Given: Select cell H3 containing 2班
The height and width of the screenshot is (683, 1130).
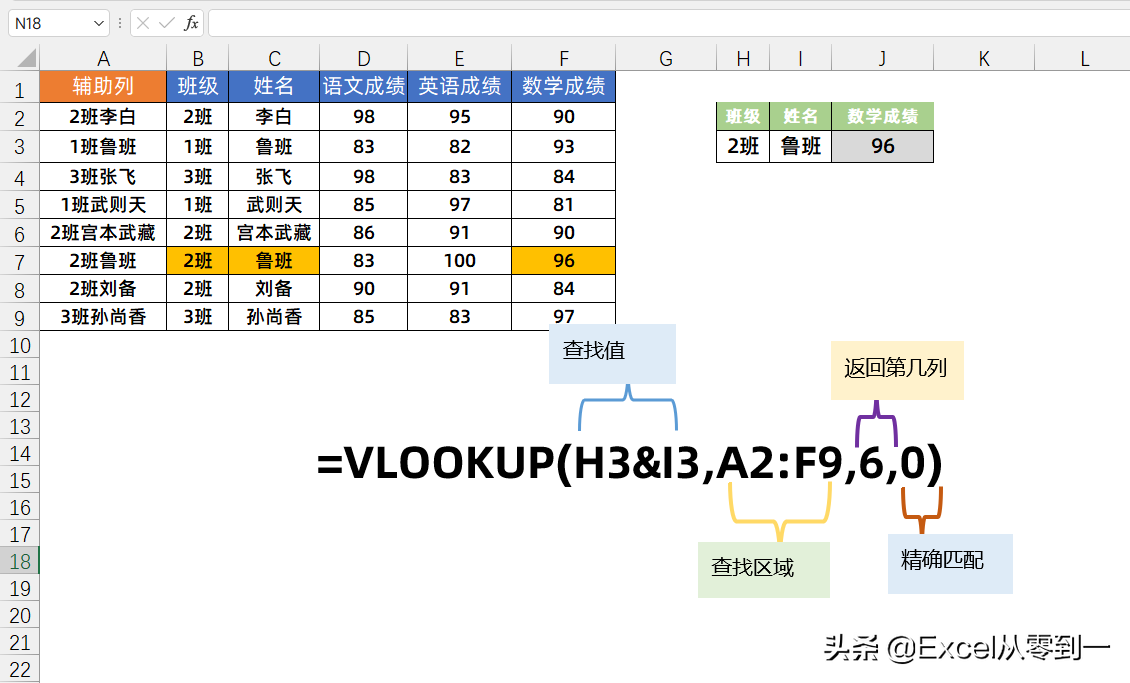Looking at the screenshot, I should [x=742, y=146].
